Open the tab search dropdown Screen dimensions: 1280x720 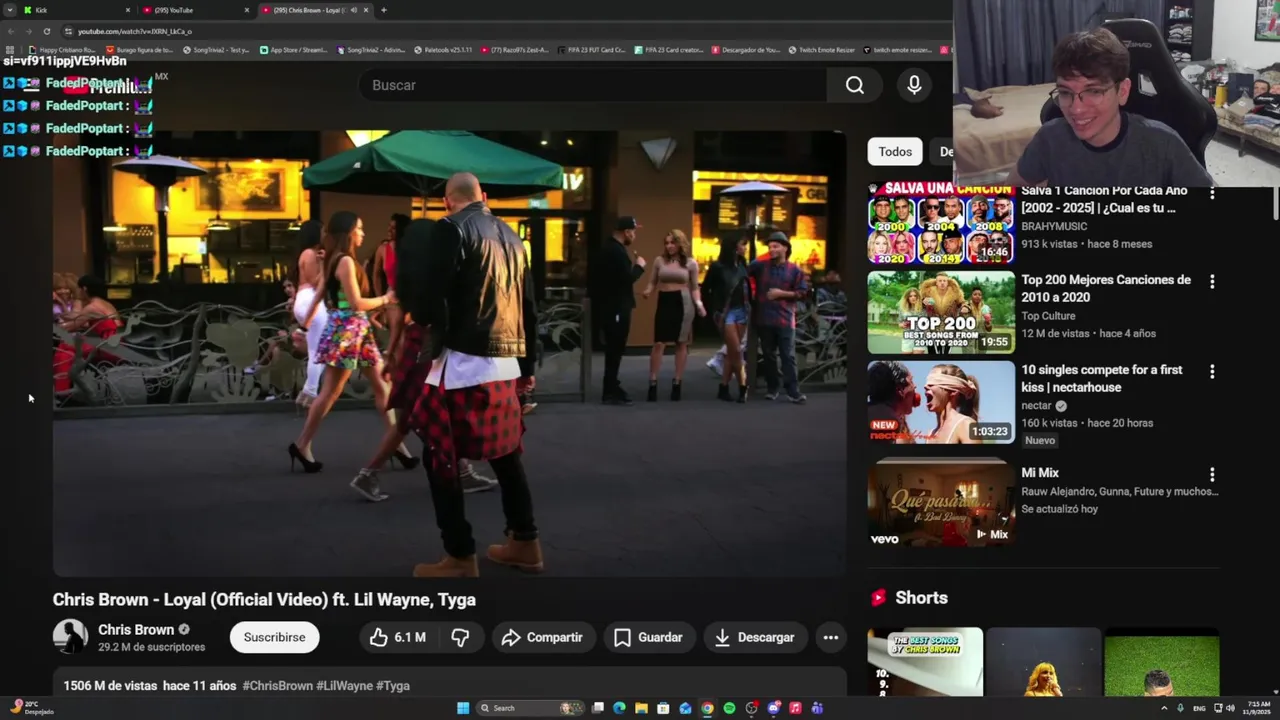click(9, 10)
